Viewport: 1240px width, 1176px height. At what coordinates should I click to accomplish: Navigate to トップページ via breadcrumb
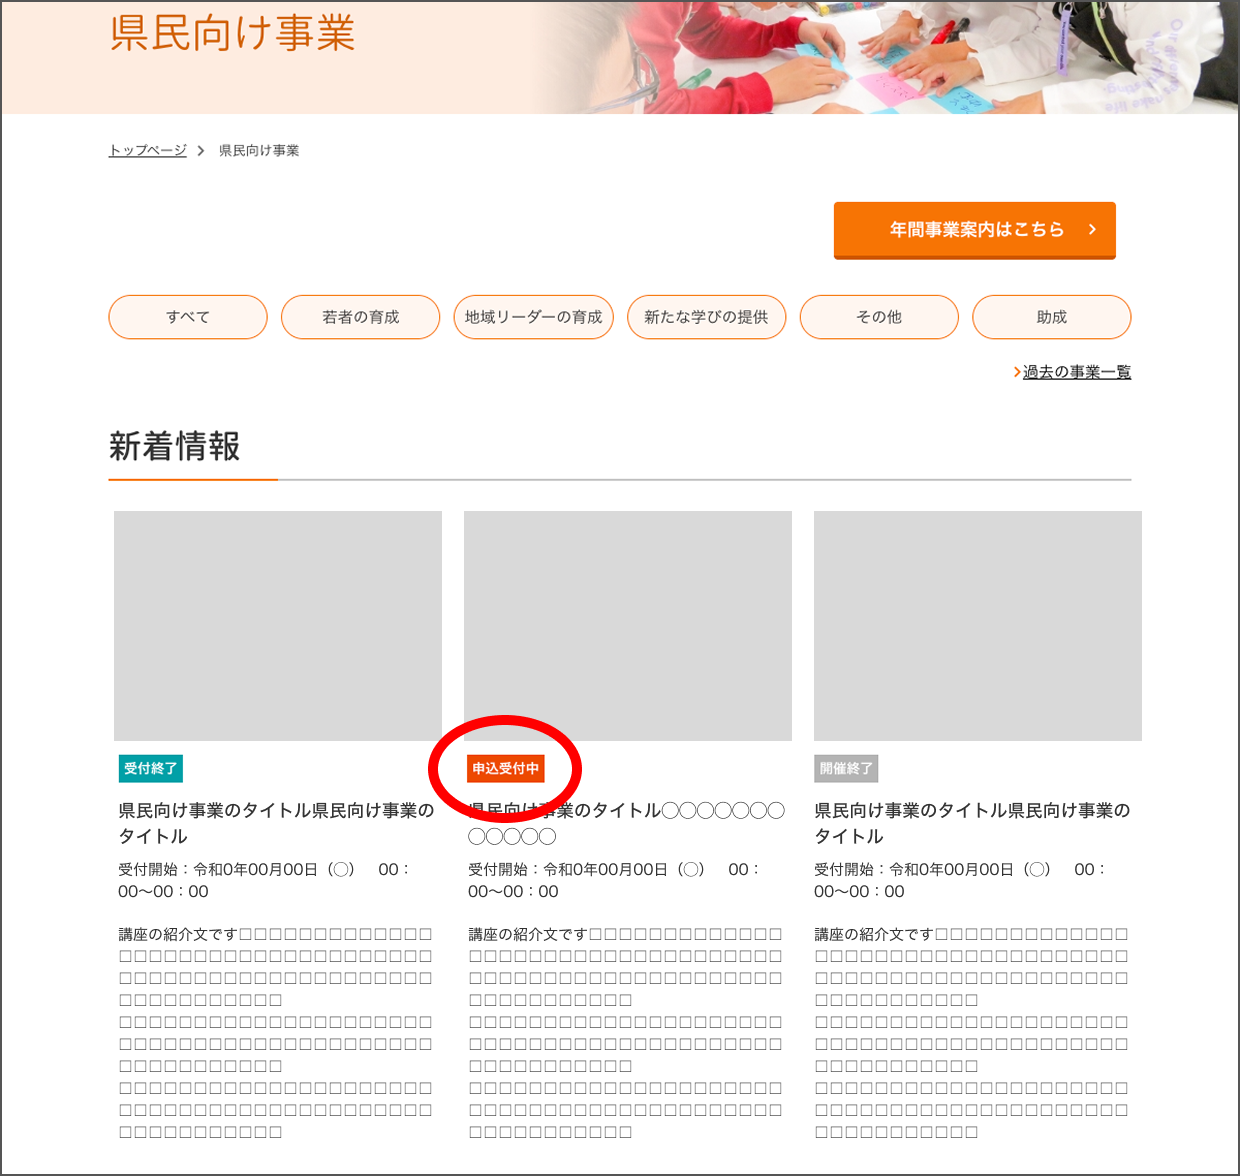(146, 150)
